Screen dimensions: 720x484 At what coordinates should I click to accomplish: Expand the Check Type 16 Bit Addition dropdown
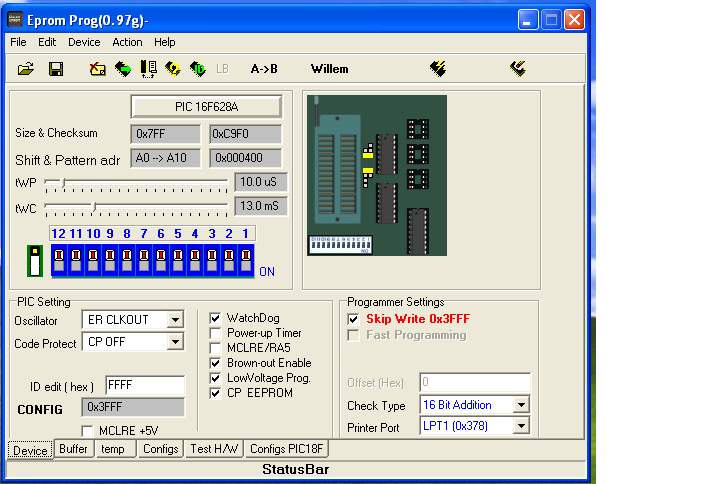tap(521, 405)
